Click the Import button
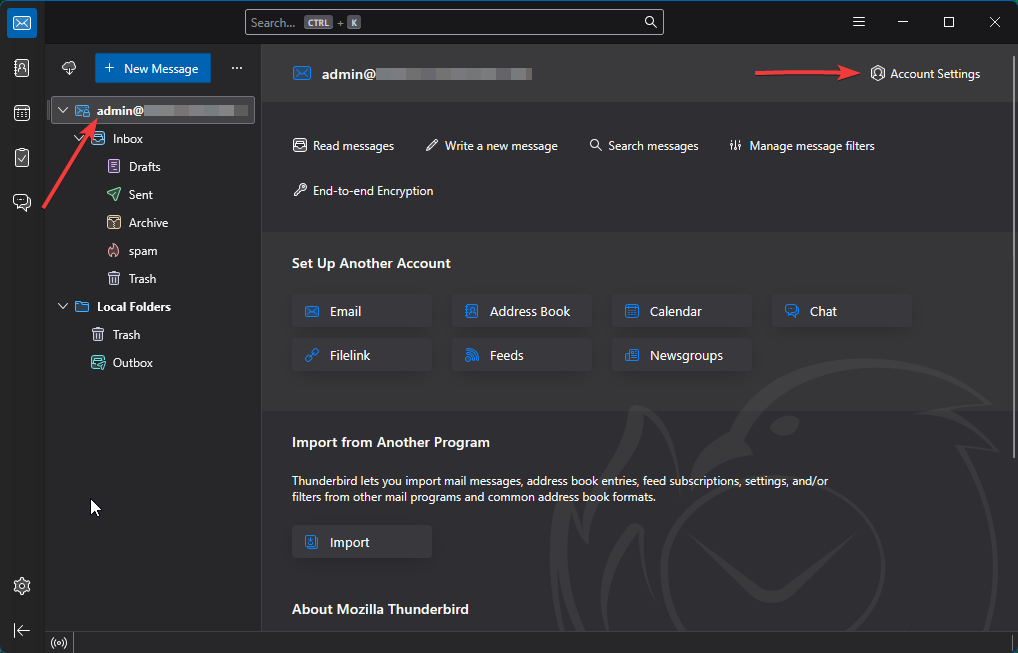 tap(362, 542)
